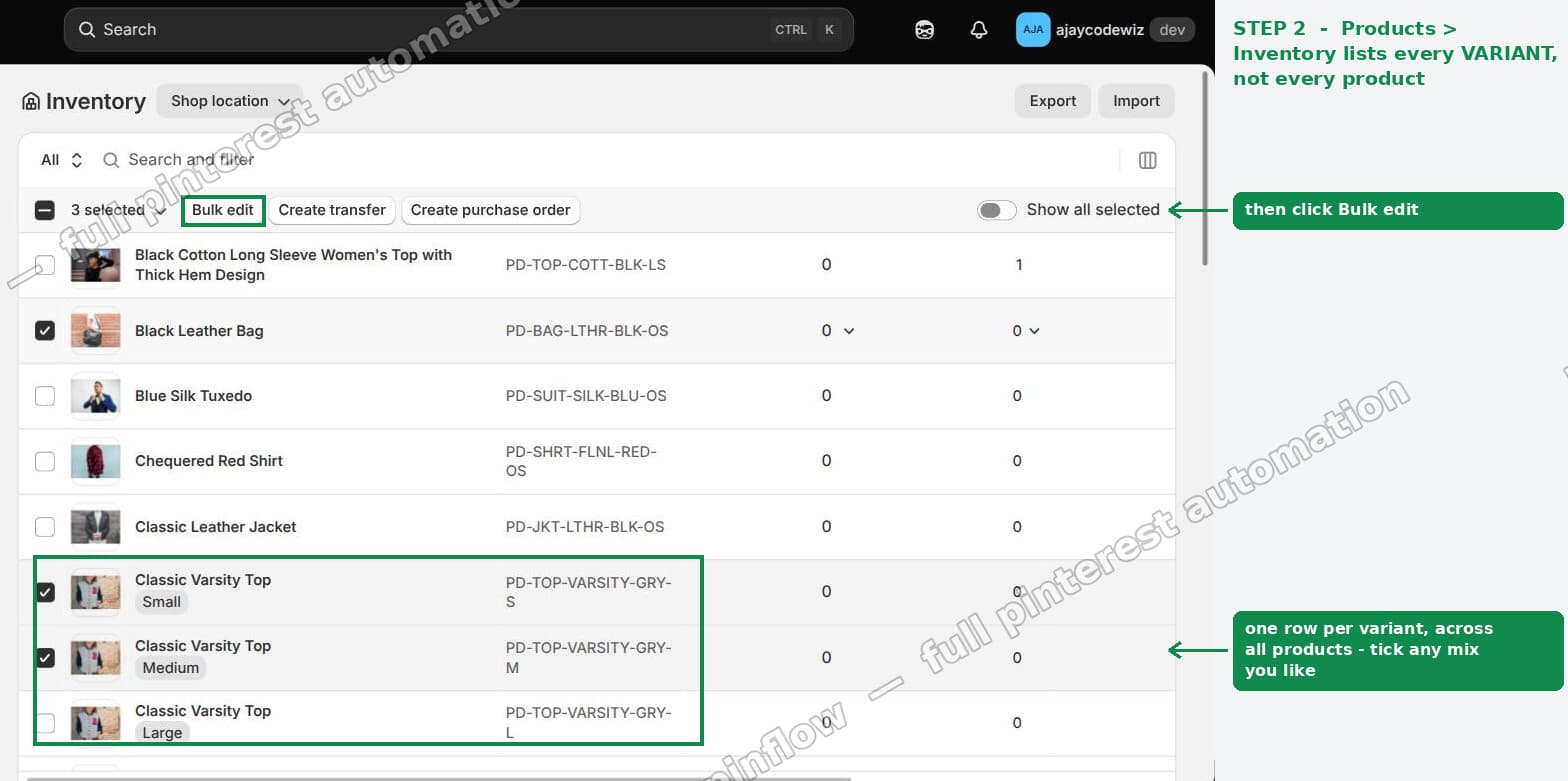This screenshot has width=1568, height=781.
Task: Tick the Classic Leather Jacket checkbox
Action: coord(45,527)
